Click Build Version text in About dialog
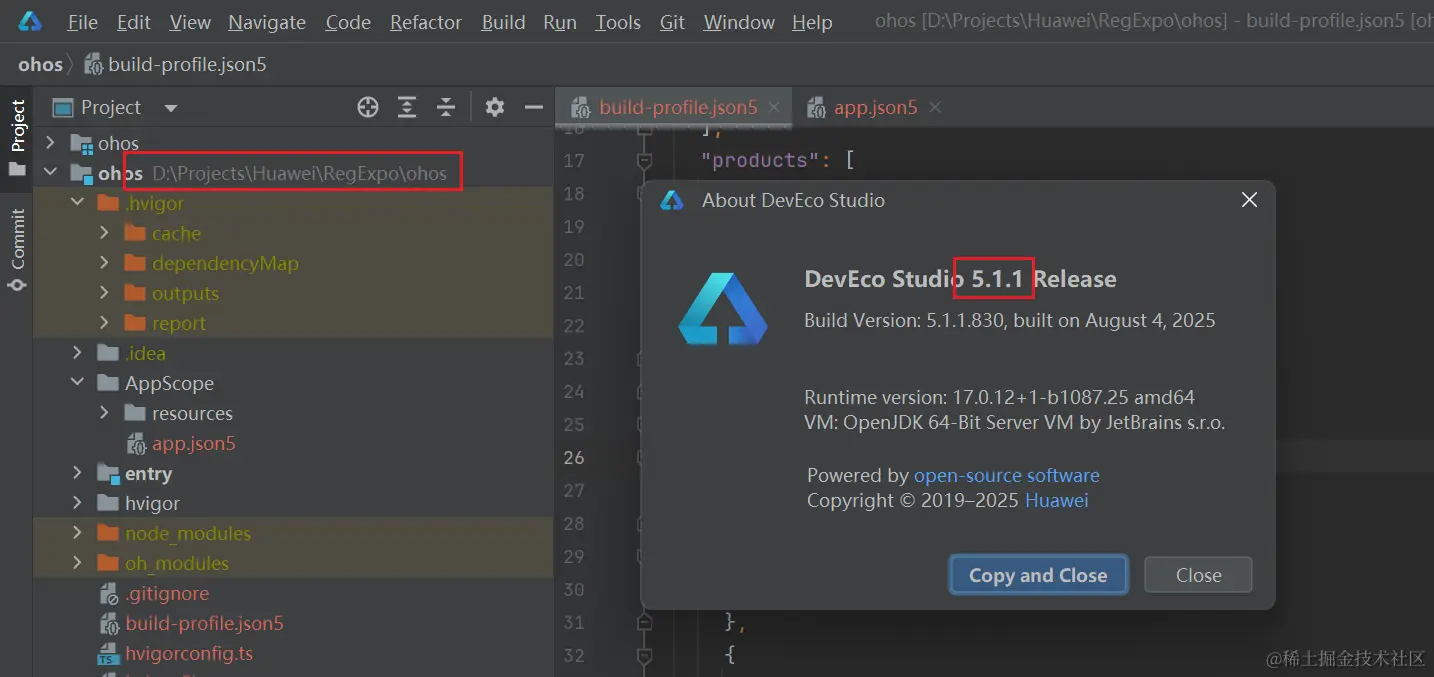Screen dimensions: 1434x677 [1009, 320]
